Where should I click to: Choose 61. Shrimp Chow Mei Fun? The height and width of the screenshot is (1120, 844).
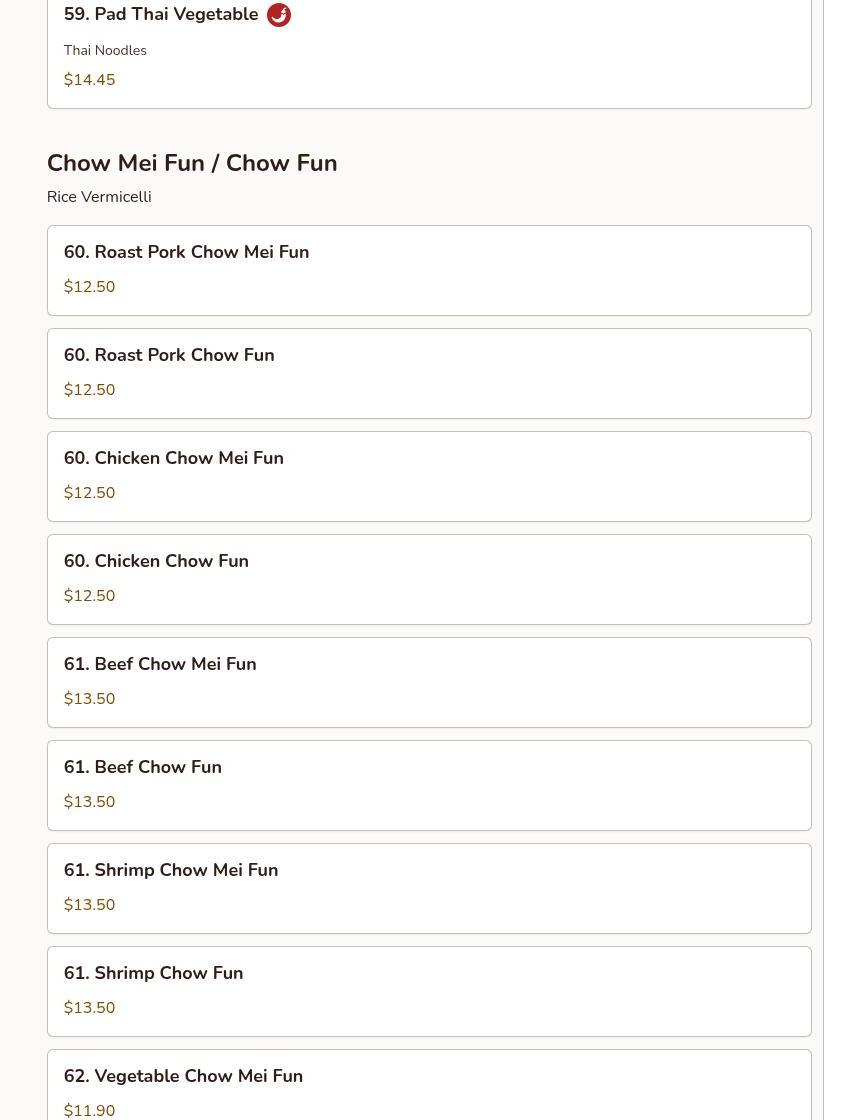tap(429, 888)
